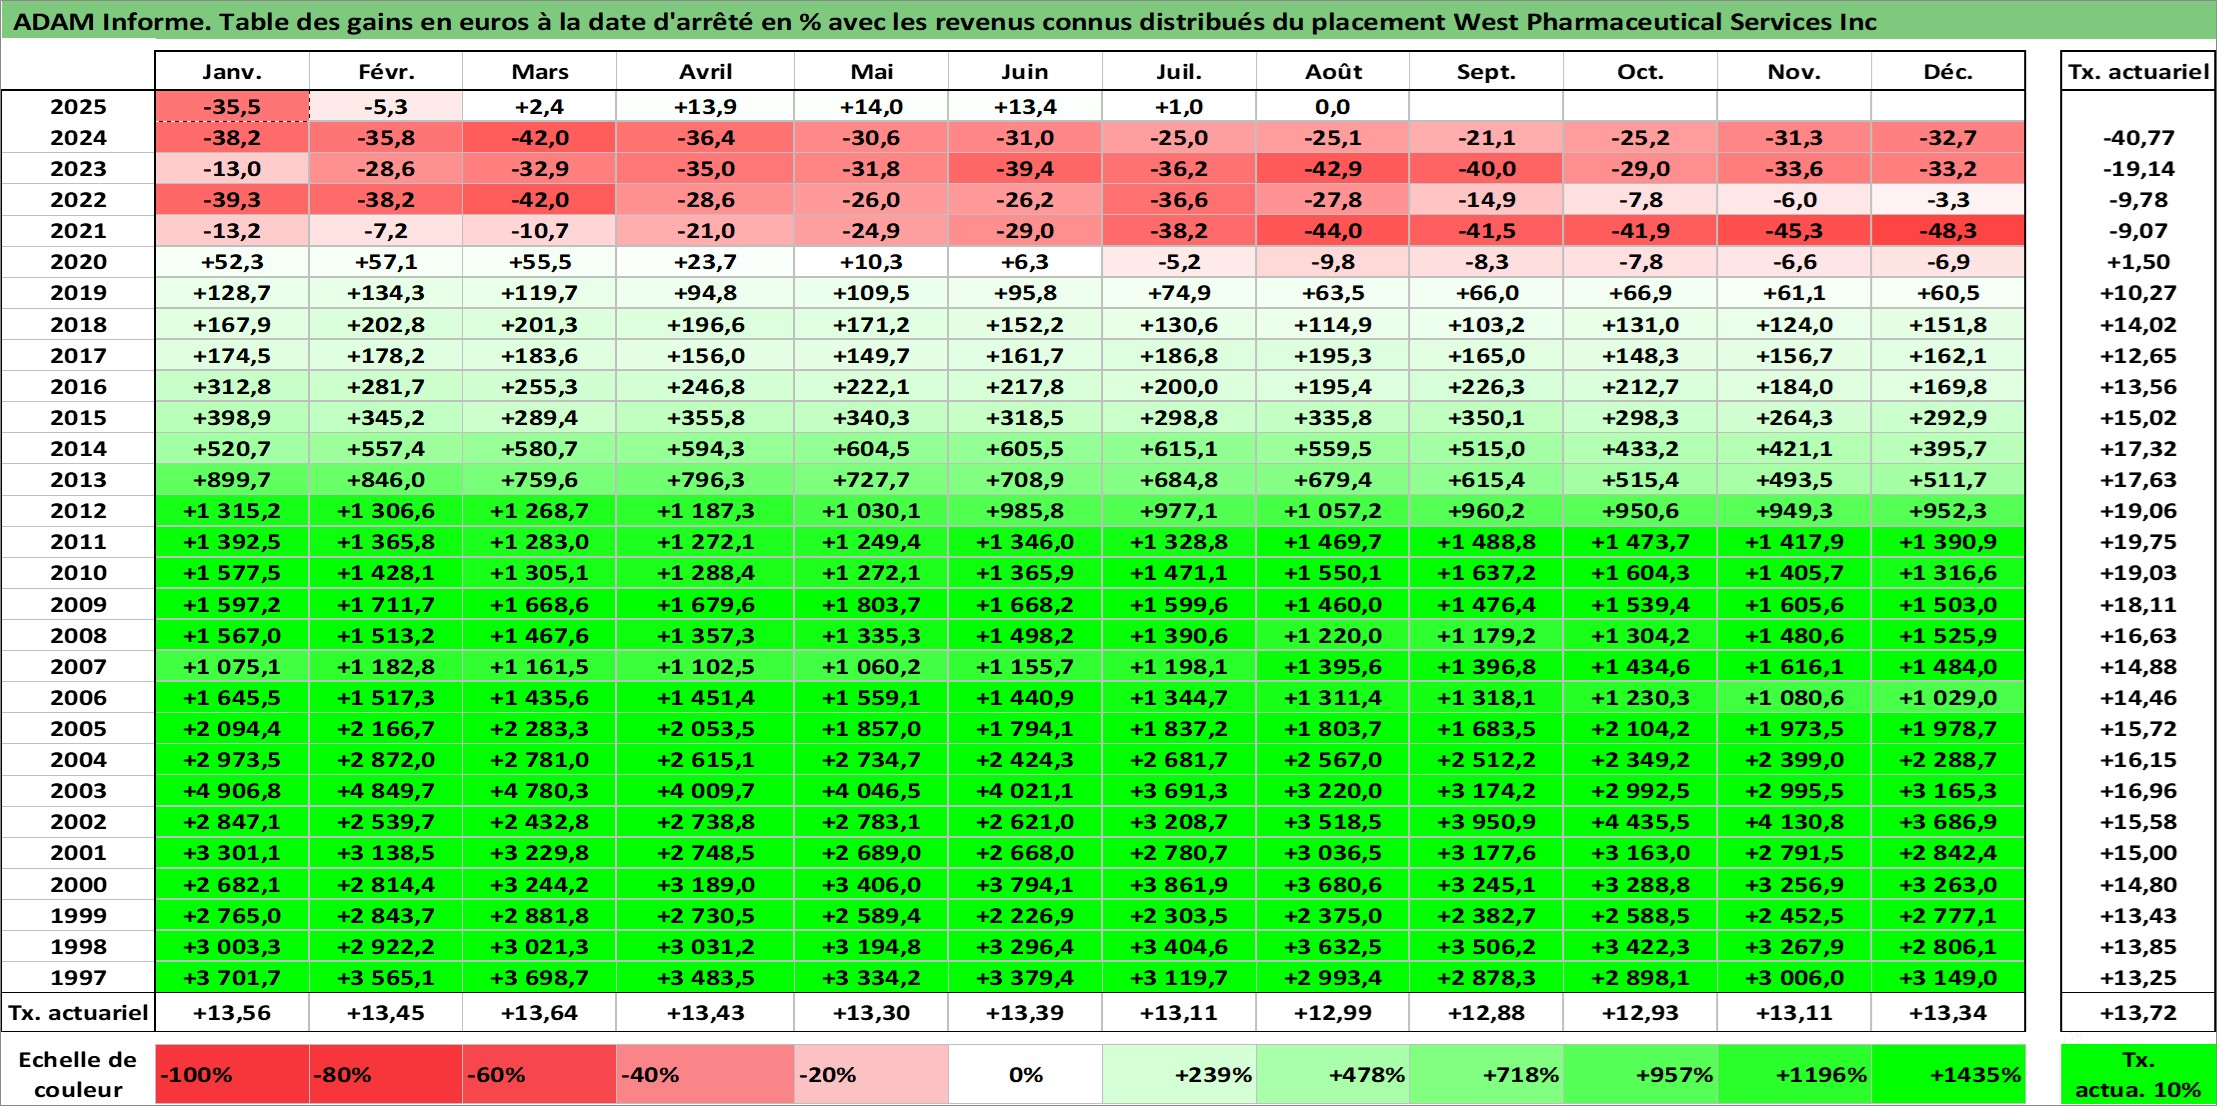Select cell +1 803,7 for May 2009
Screen dimensions: 2217x1106
pos(871,605)
